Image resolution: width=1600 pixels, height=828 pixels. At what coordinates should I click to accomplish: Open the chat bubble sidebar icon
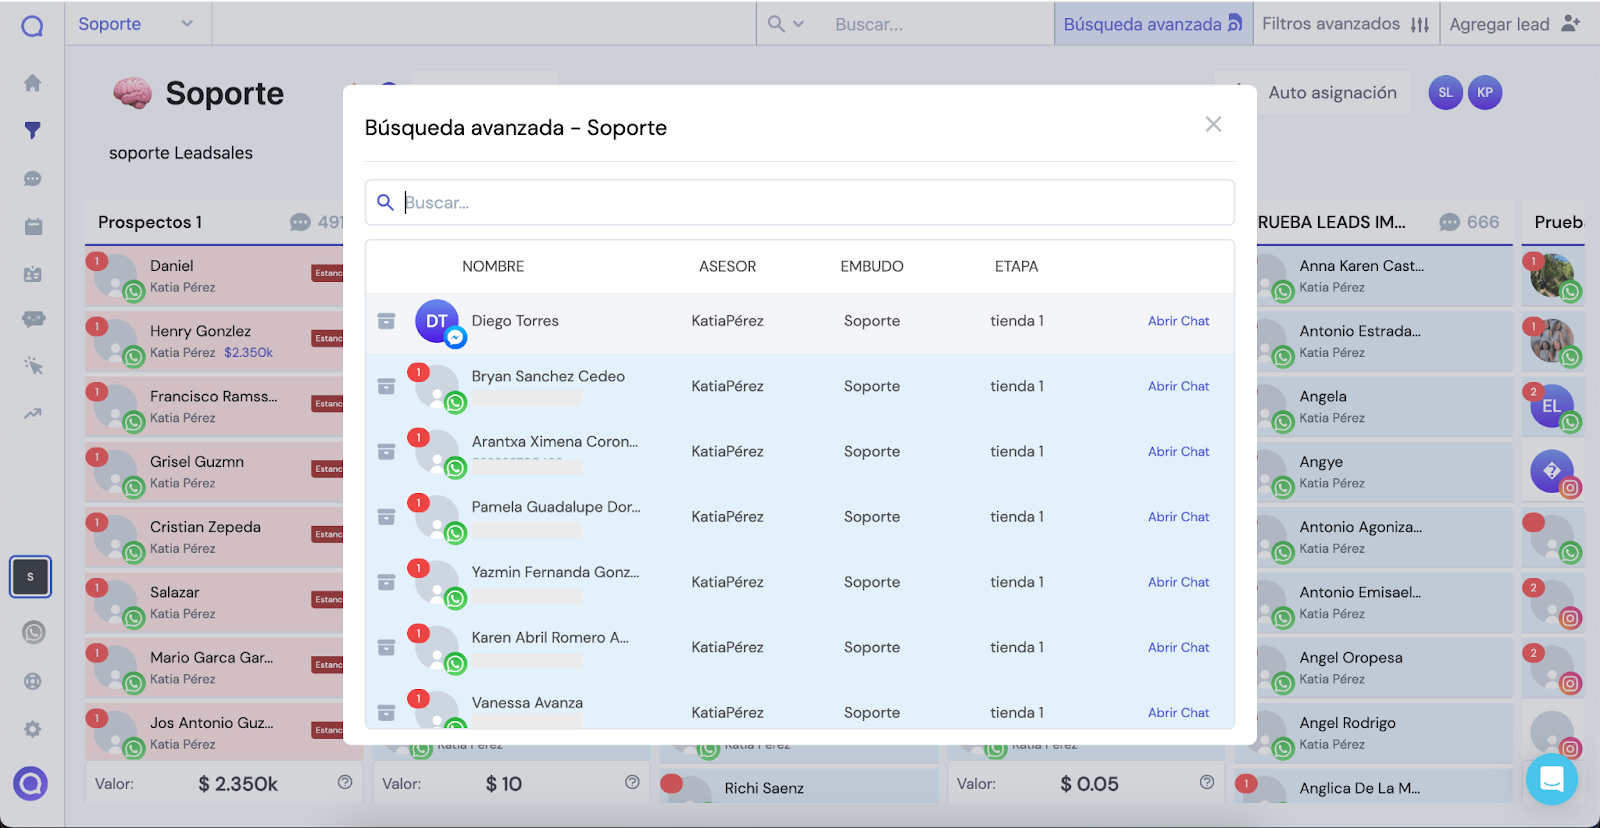tap(32, 179)
